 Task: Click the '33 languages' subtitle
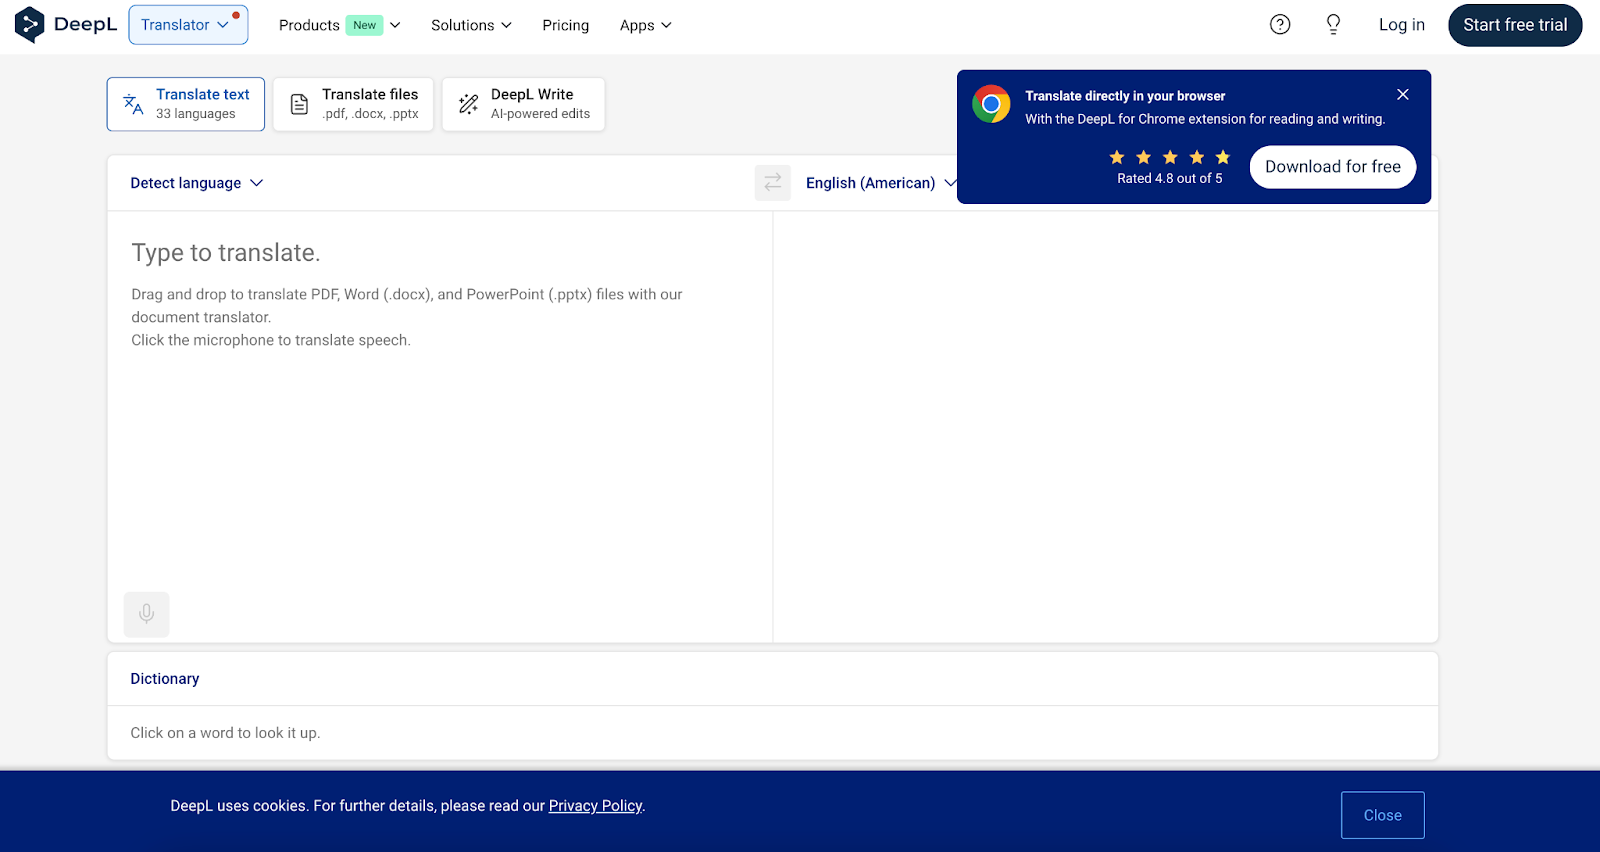point(196,114)
